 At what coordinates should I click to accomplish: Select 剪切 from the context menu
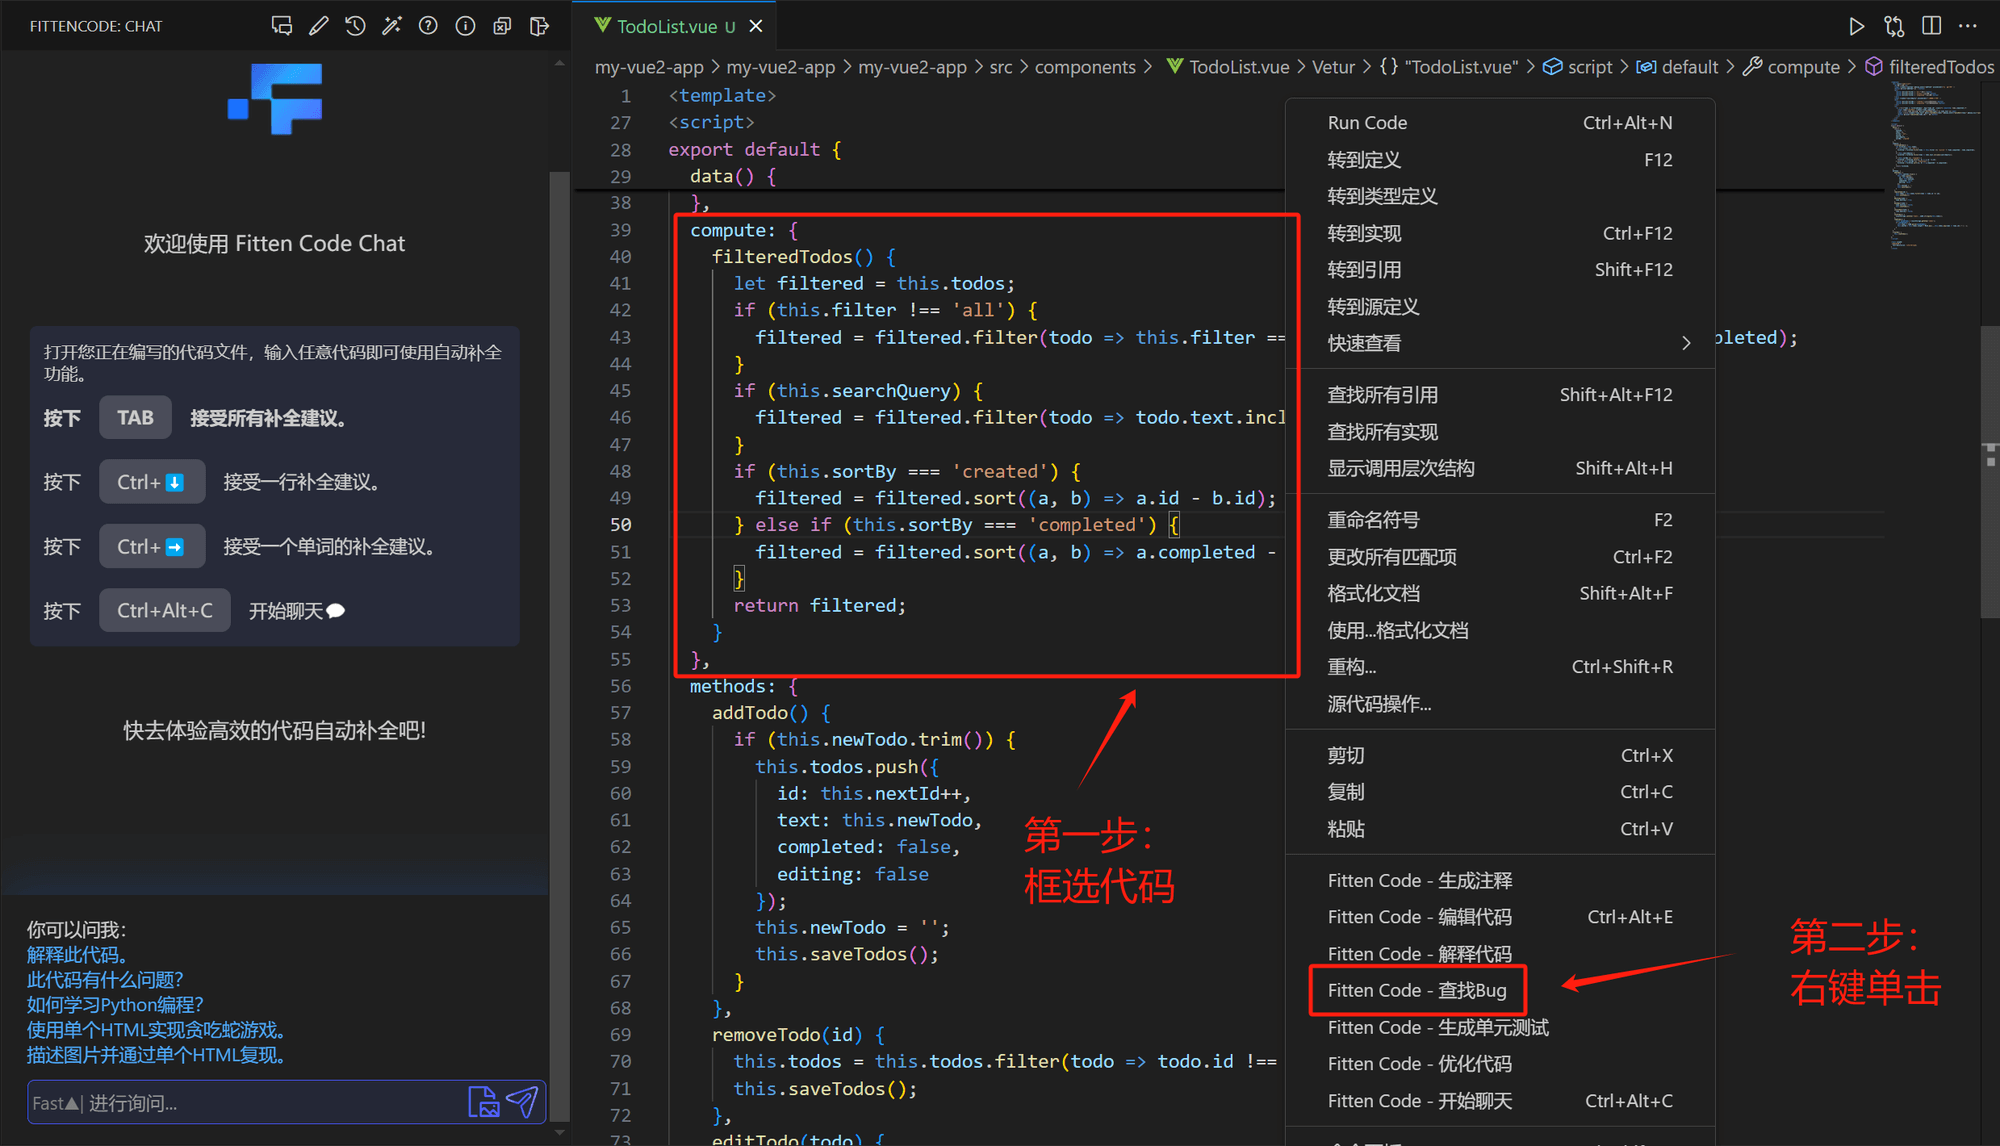click(1500, 756)
